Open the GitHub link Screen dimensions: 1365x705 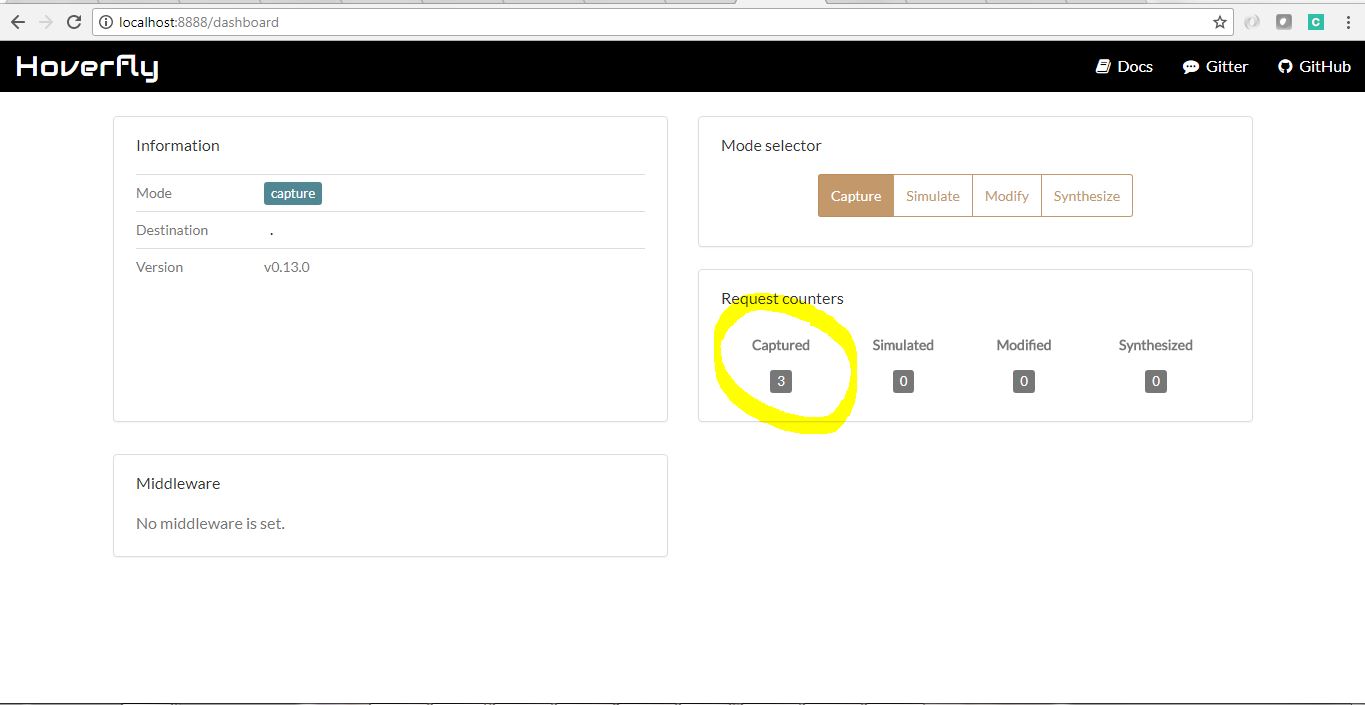tap(1314, 67)
